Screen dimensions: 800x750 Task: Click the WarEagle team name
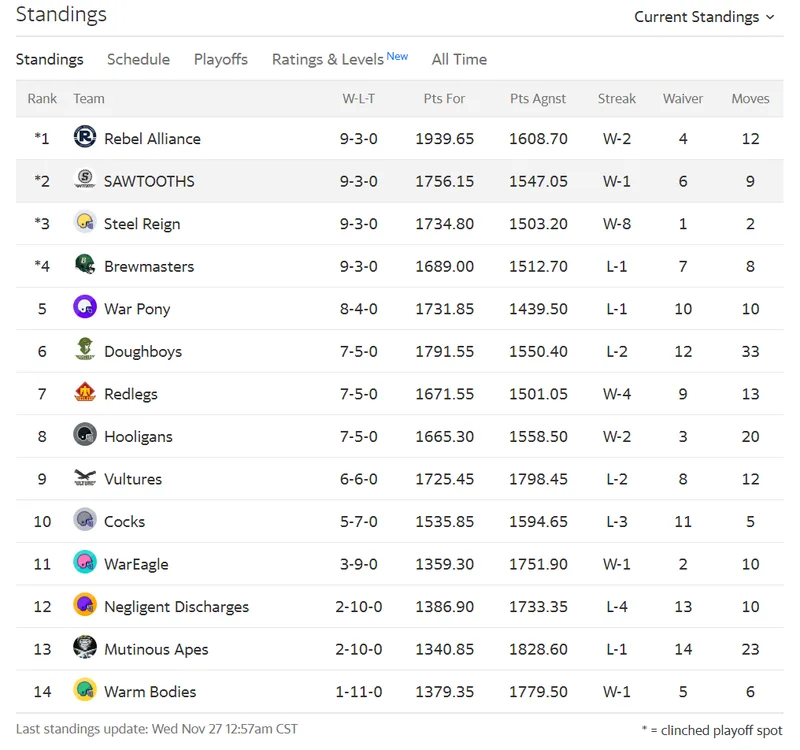136,564
